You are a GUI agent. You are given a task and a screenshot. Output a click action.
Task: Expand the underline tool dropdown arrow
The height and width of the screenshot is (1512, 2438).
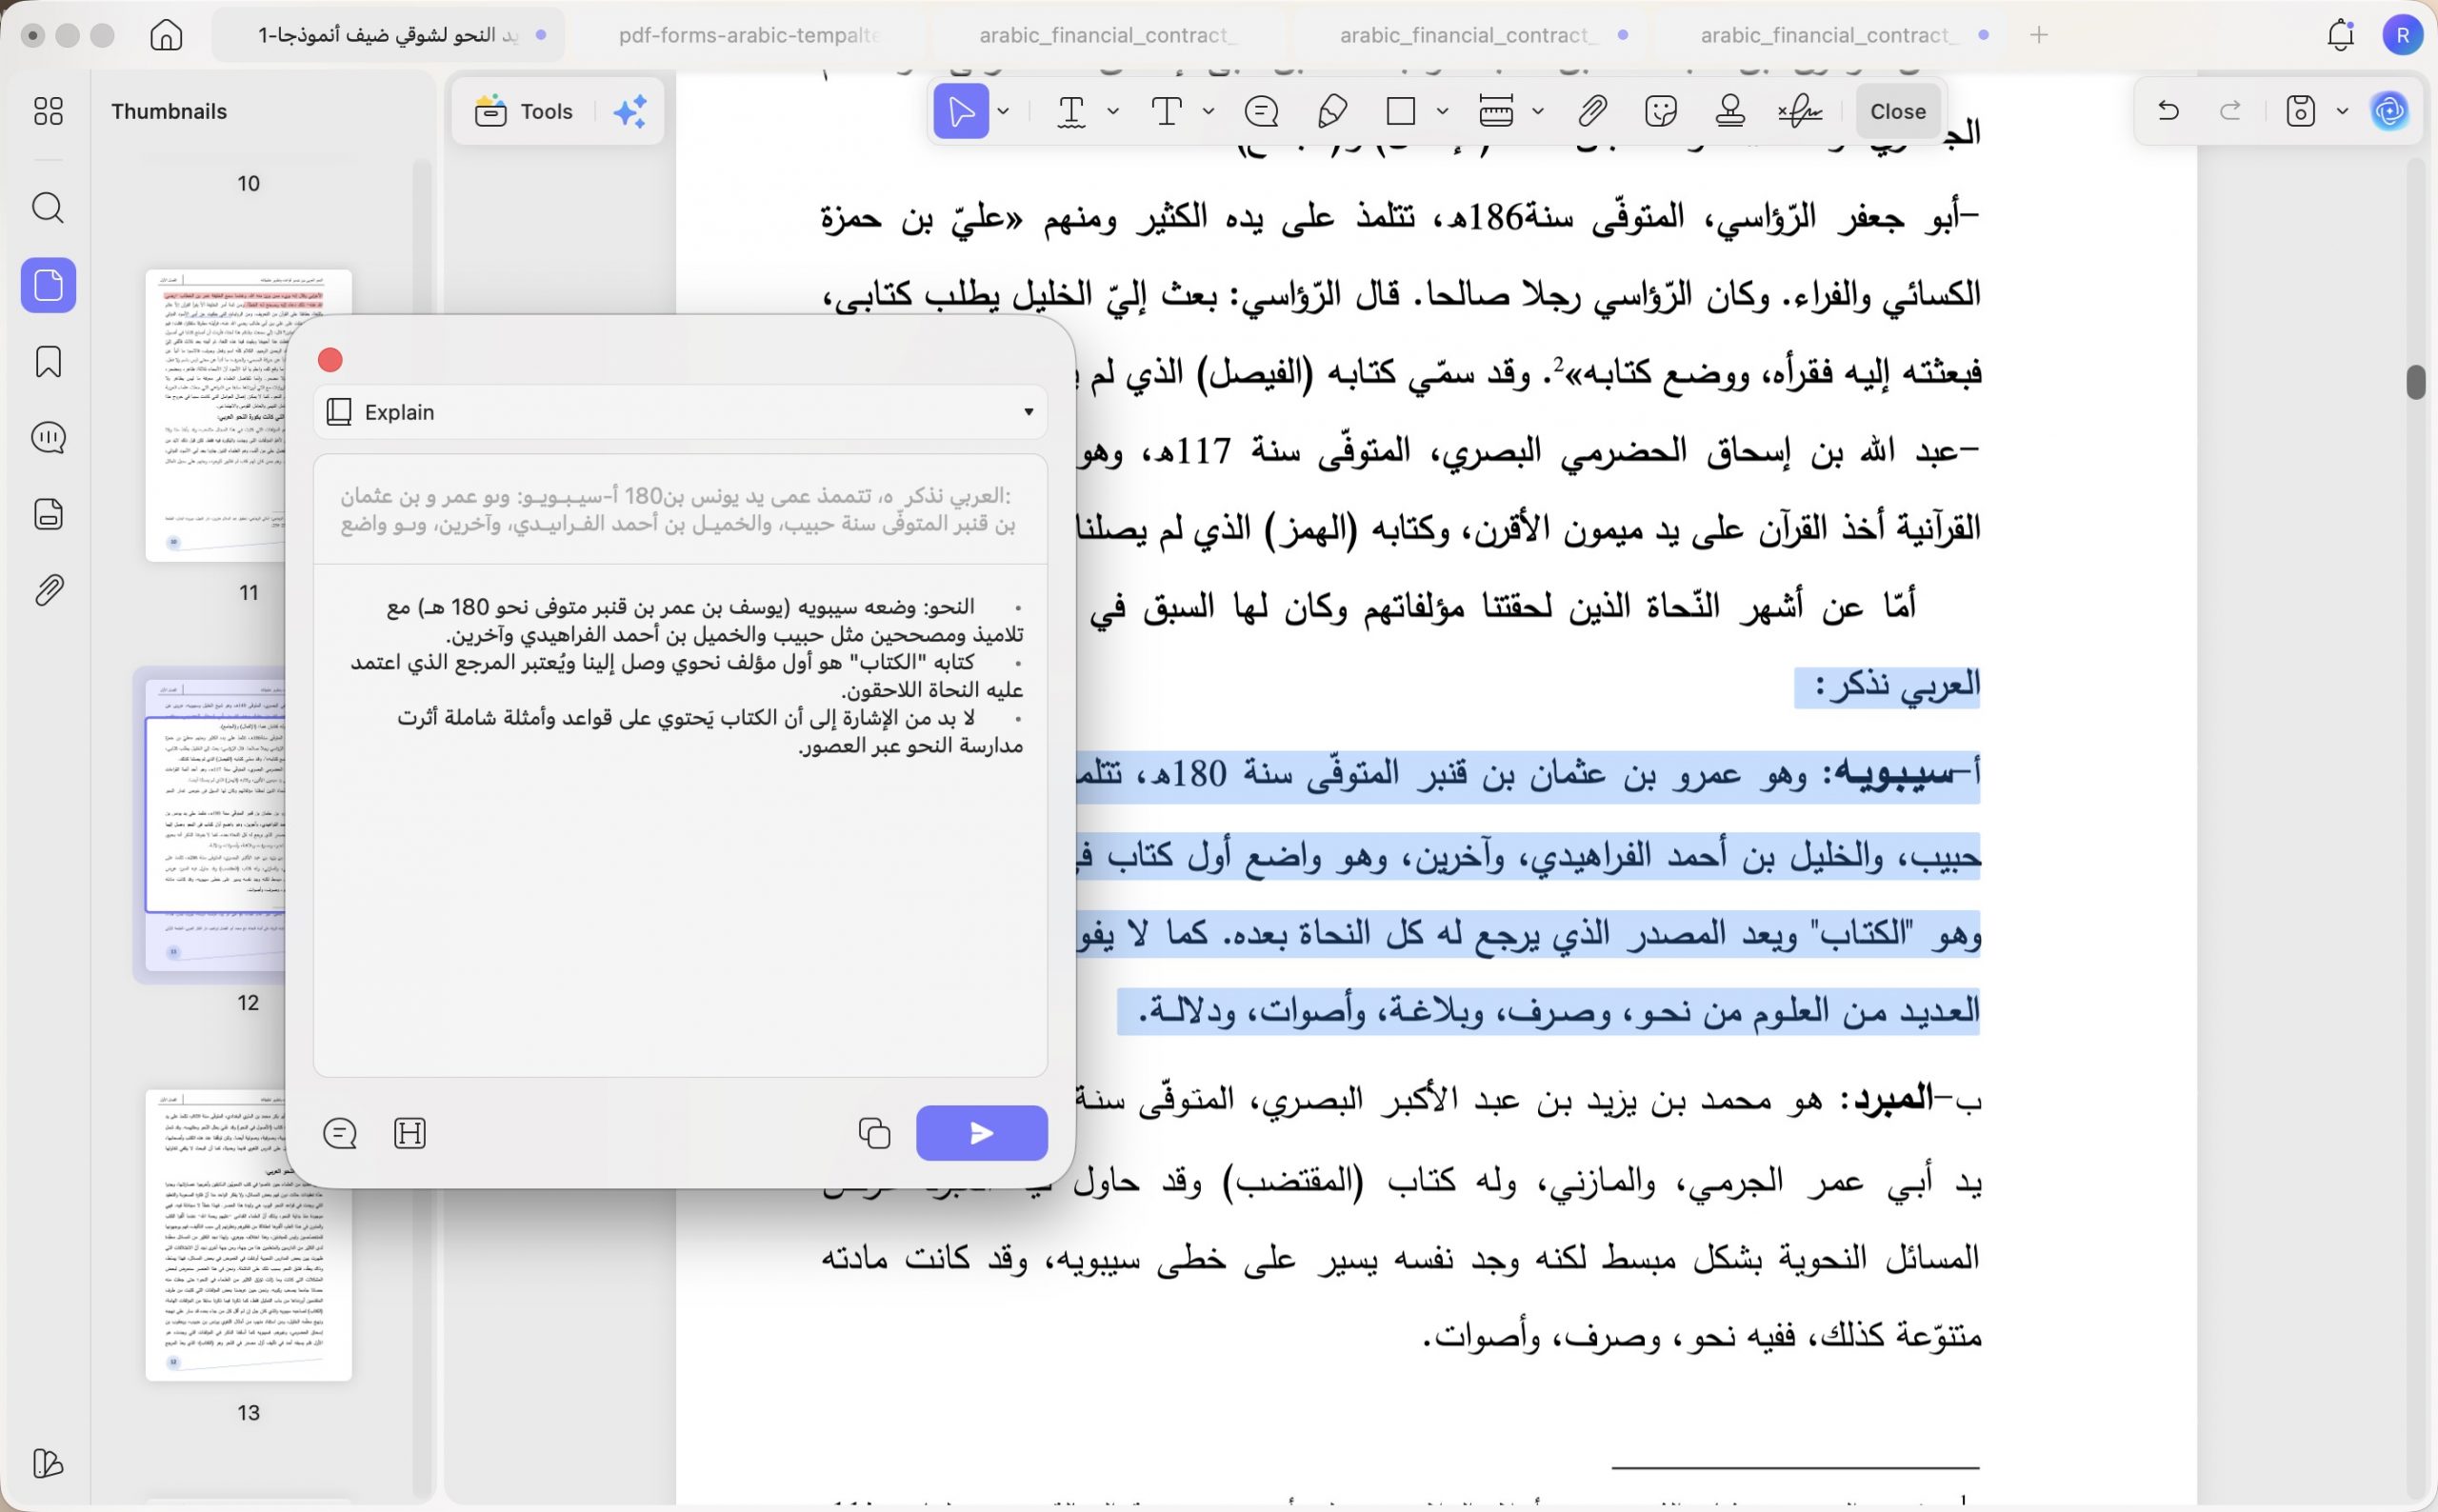[x=1113, y=111]
